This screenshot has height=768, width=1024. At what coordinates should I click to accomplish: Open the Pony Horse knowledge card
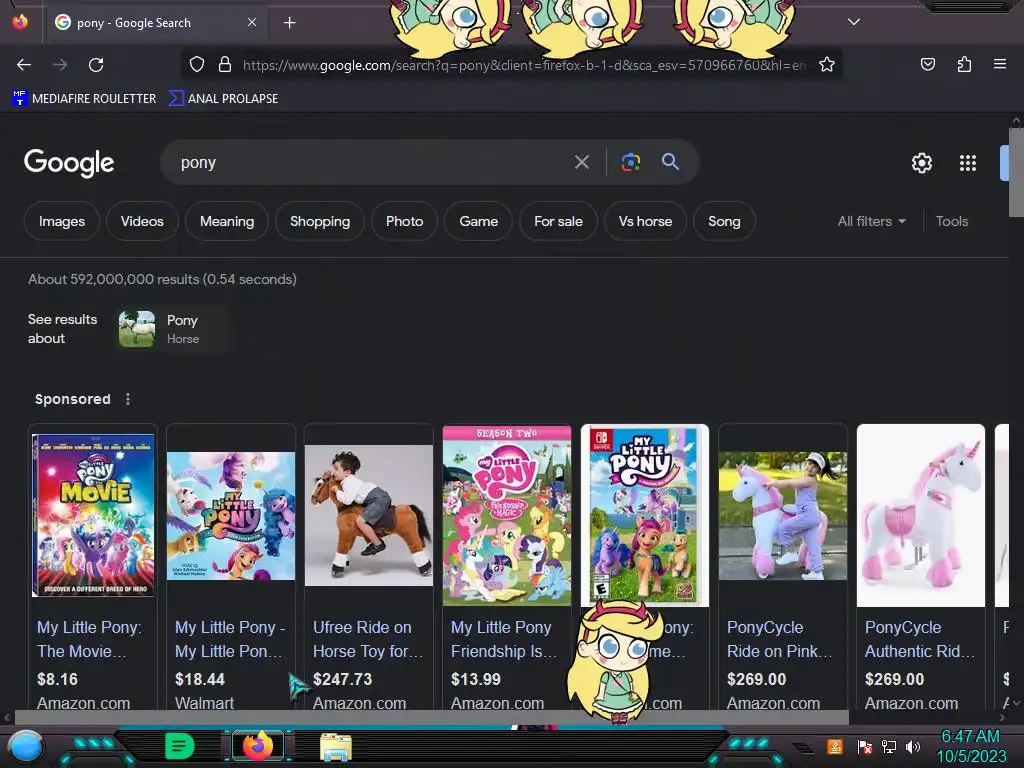(172, 328)
